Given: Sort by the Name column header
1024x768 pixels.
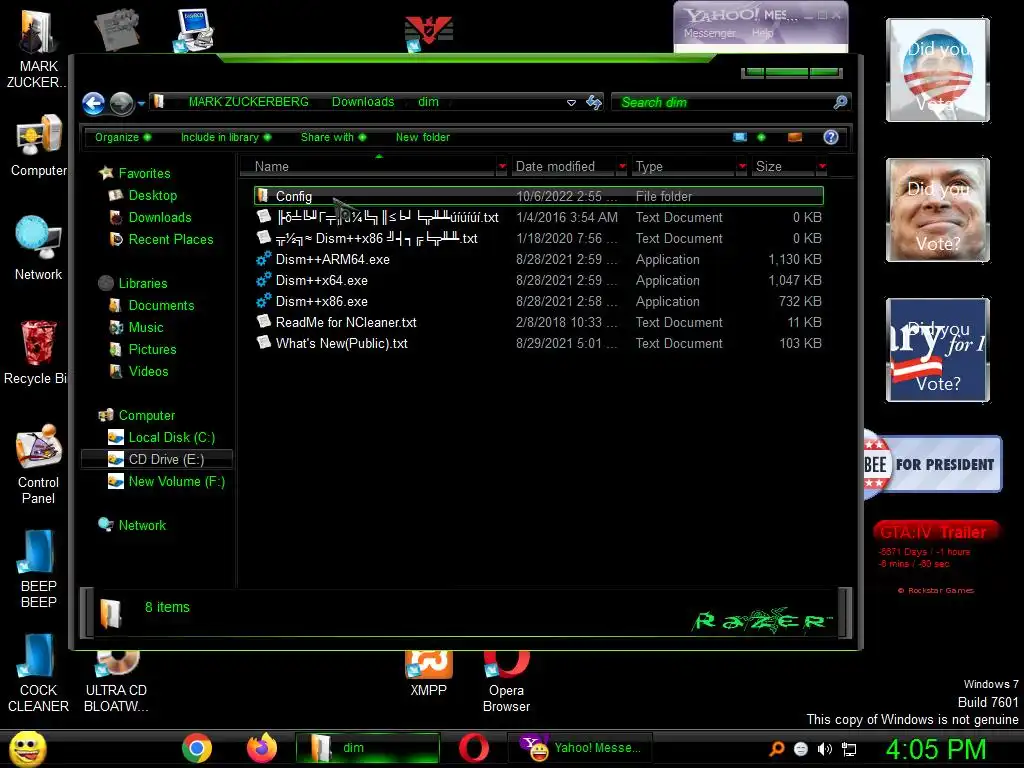Looking at the screenshot, I should point(369,167).
